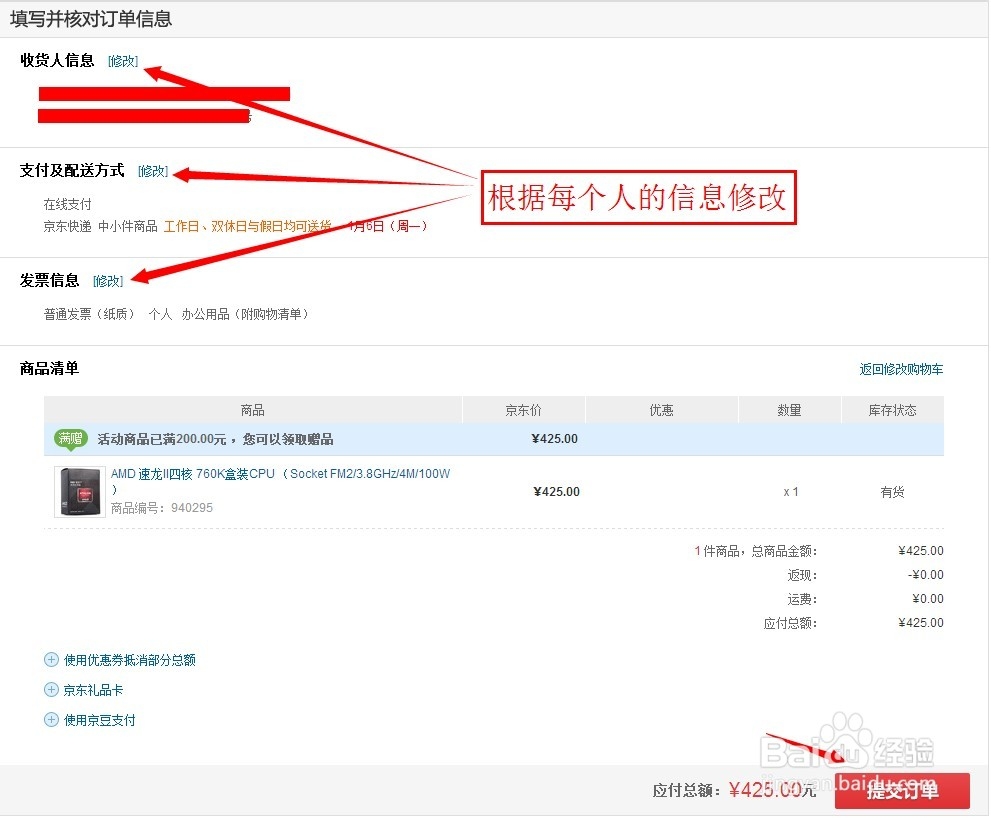
Task: Expand 使用京豆支付 plus icon
Action: [x=51, y=719]
